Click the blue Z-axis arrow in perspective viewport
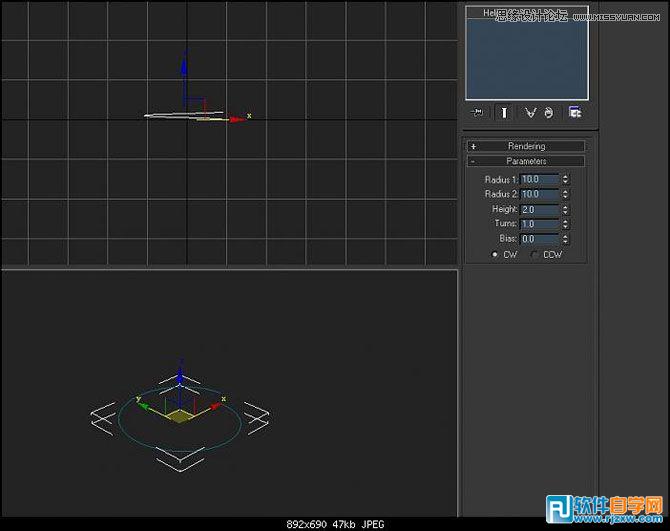This screenshot has width=670, height=531. tap(180, 376)
